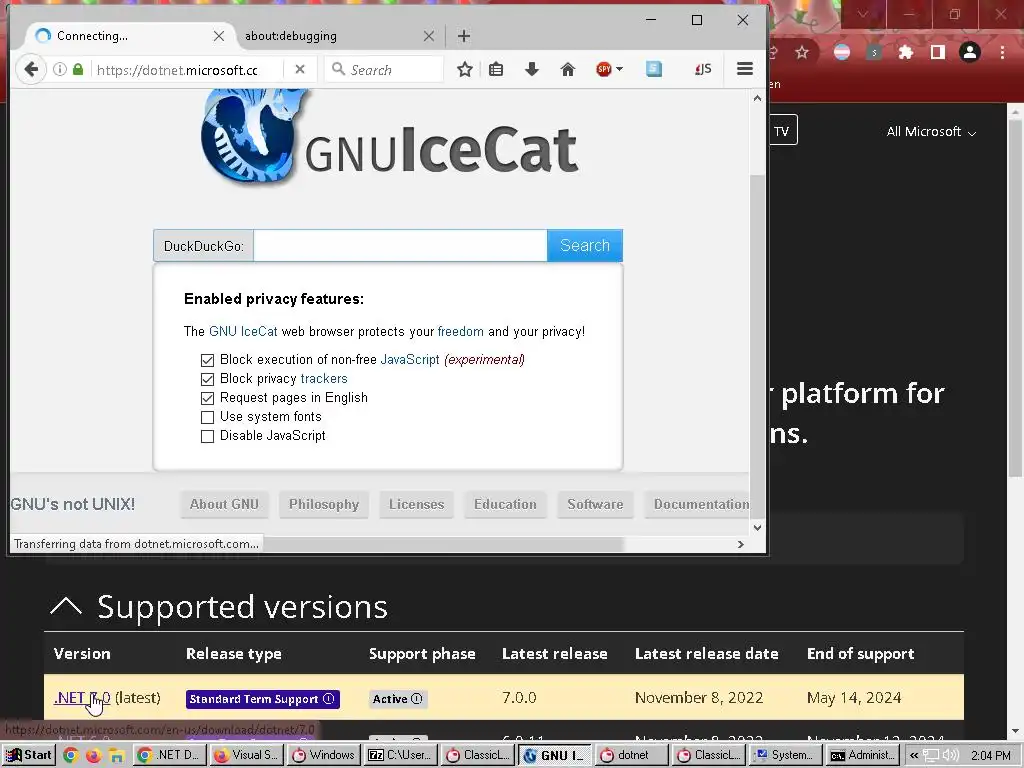1024x768 pixels.
Task: Open the LibreJS extension icon
Action: tap(703, 69)
